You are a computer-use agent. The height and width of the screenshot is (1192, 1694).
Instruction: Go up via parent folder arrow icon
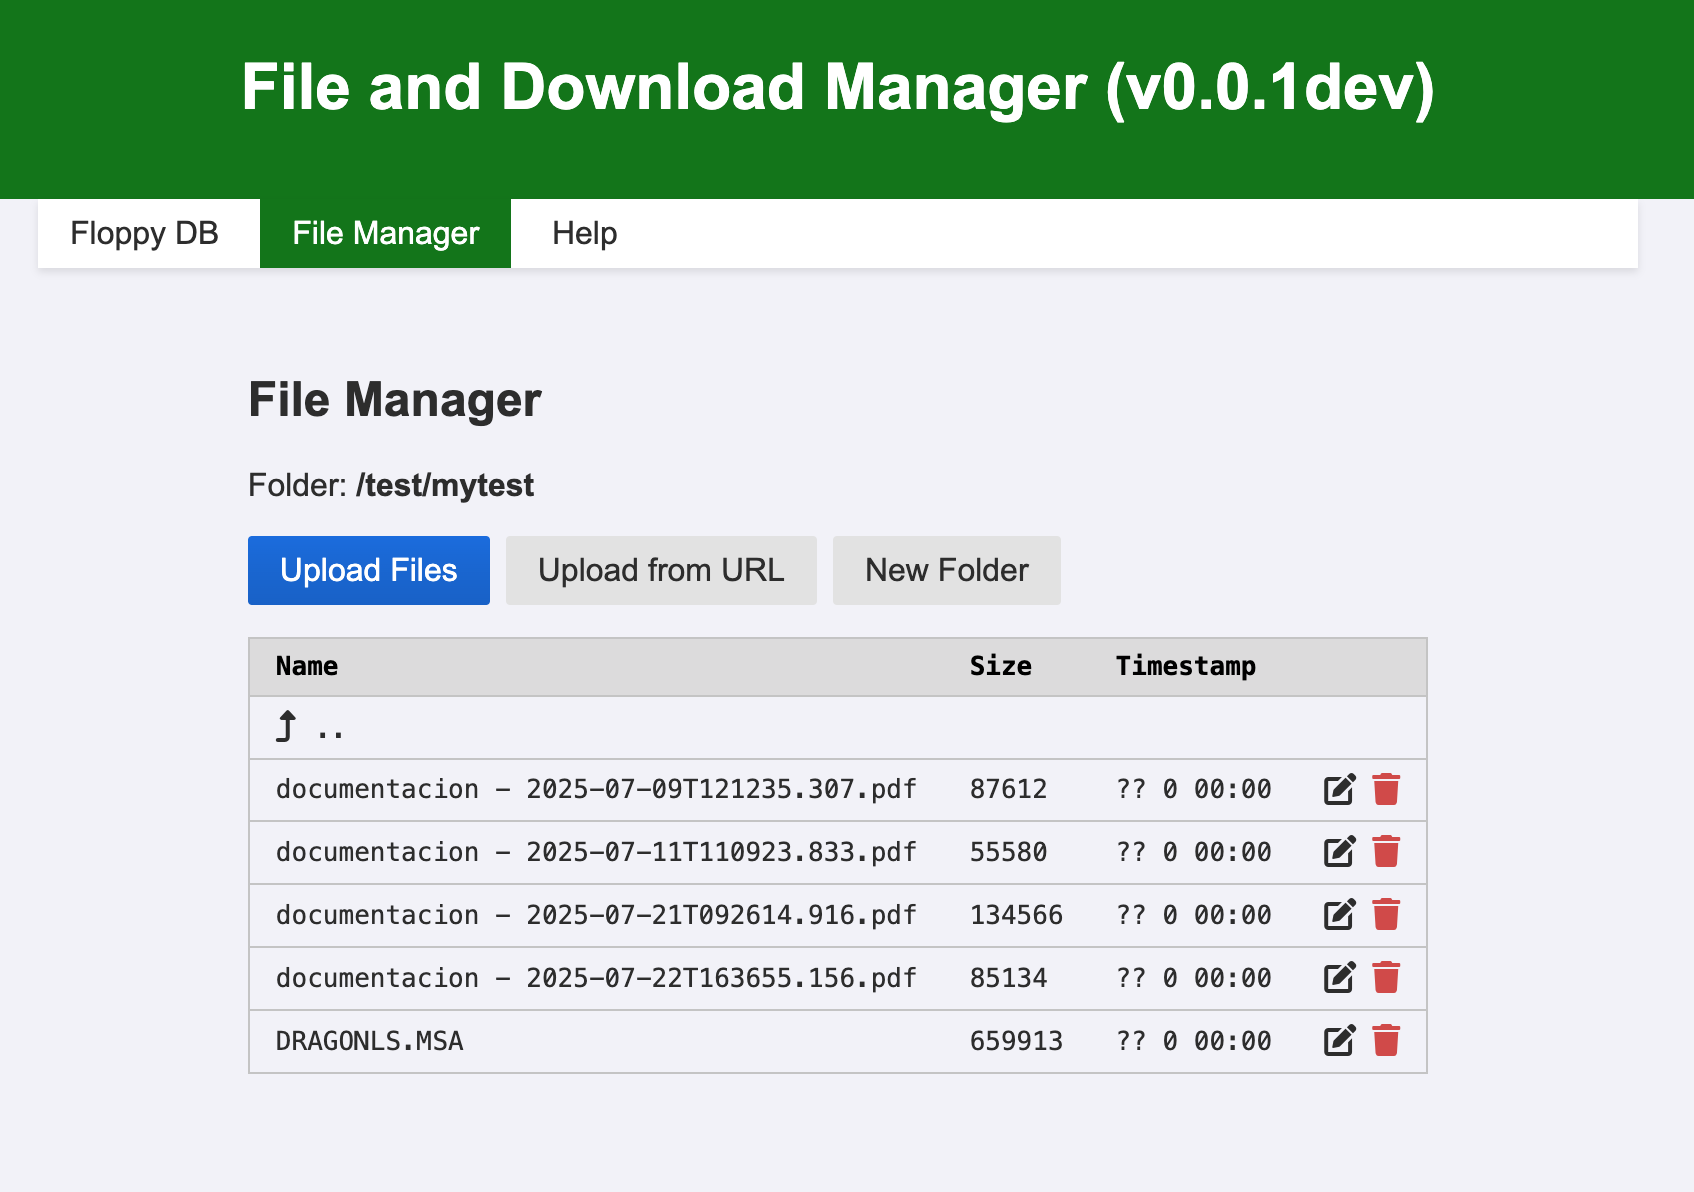pos(286,727)
